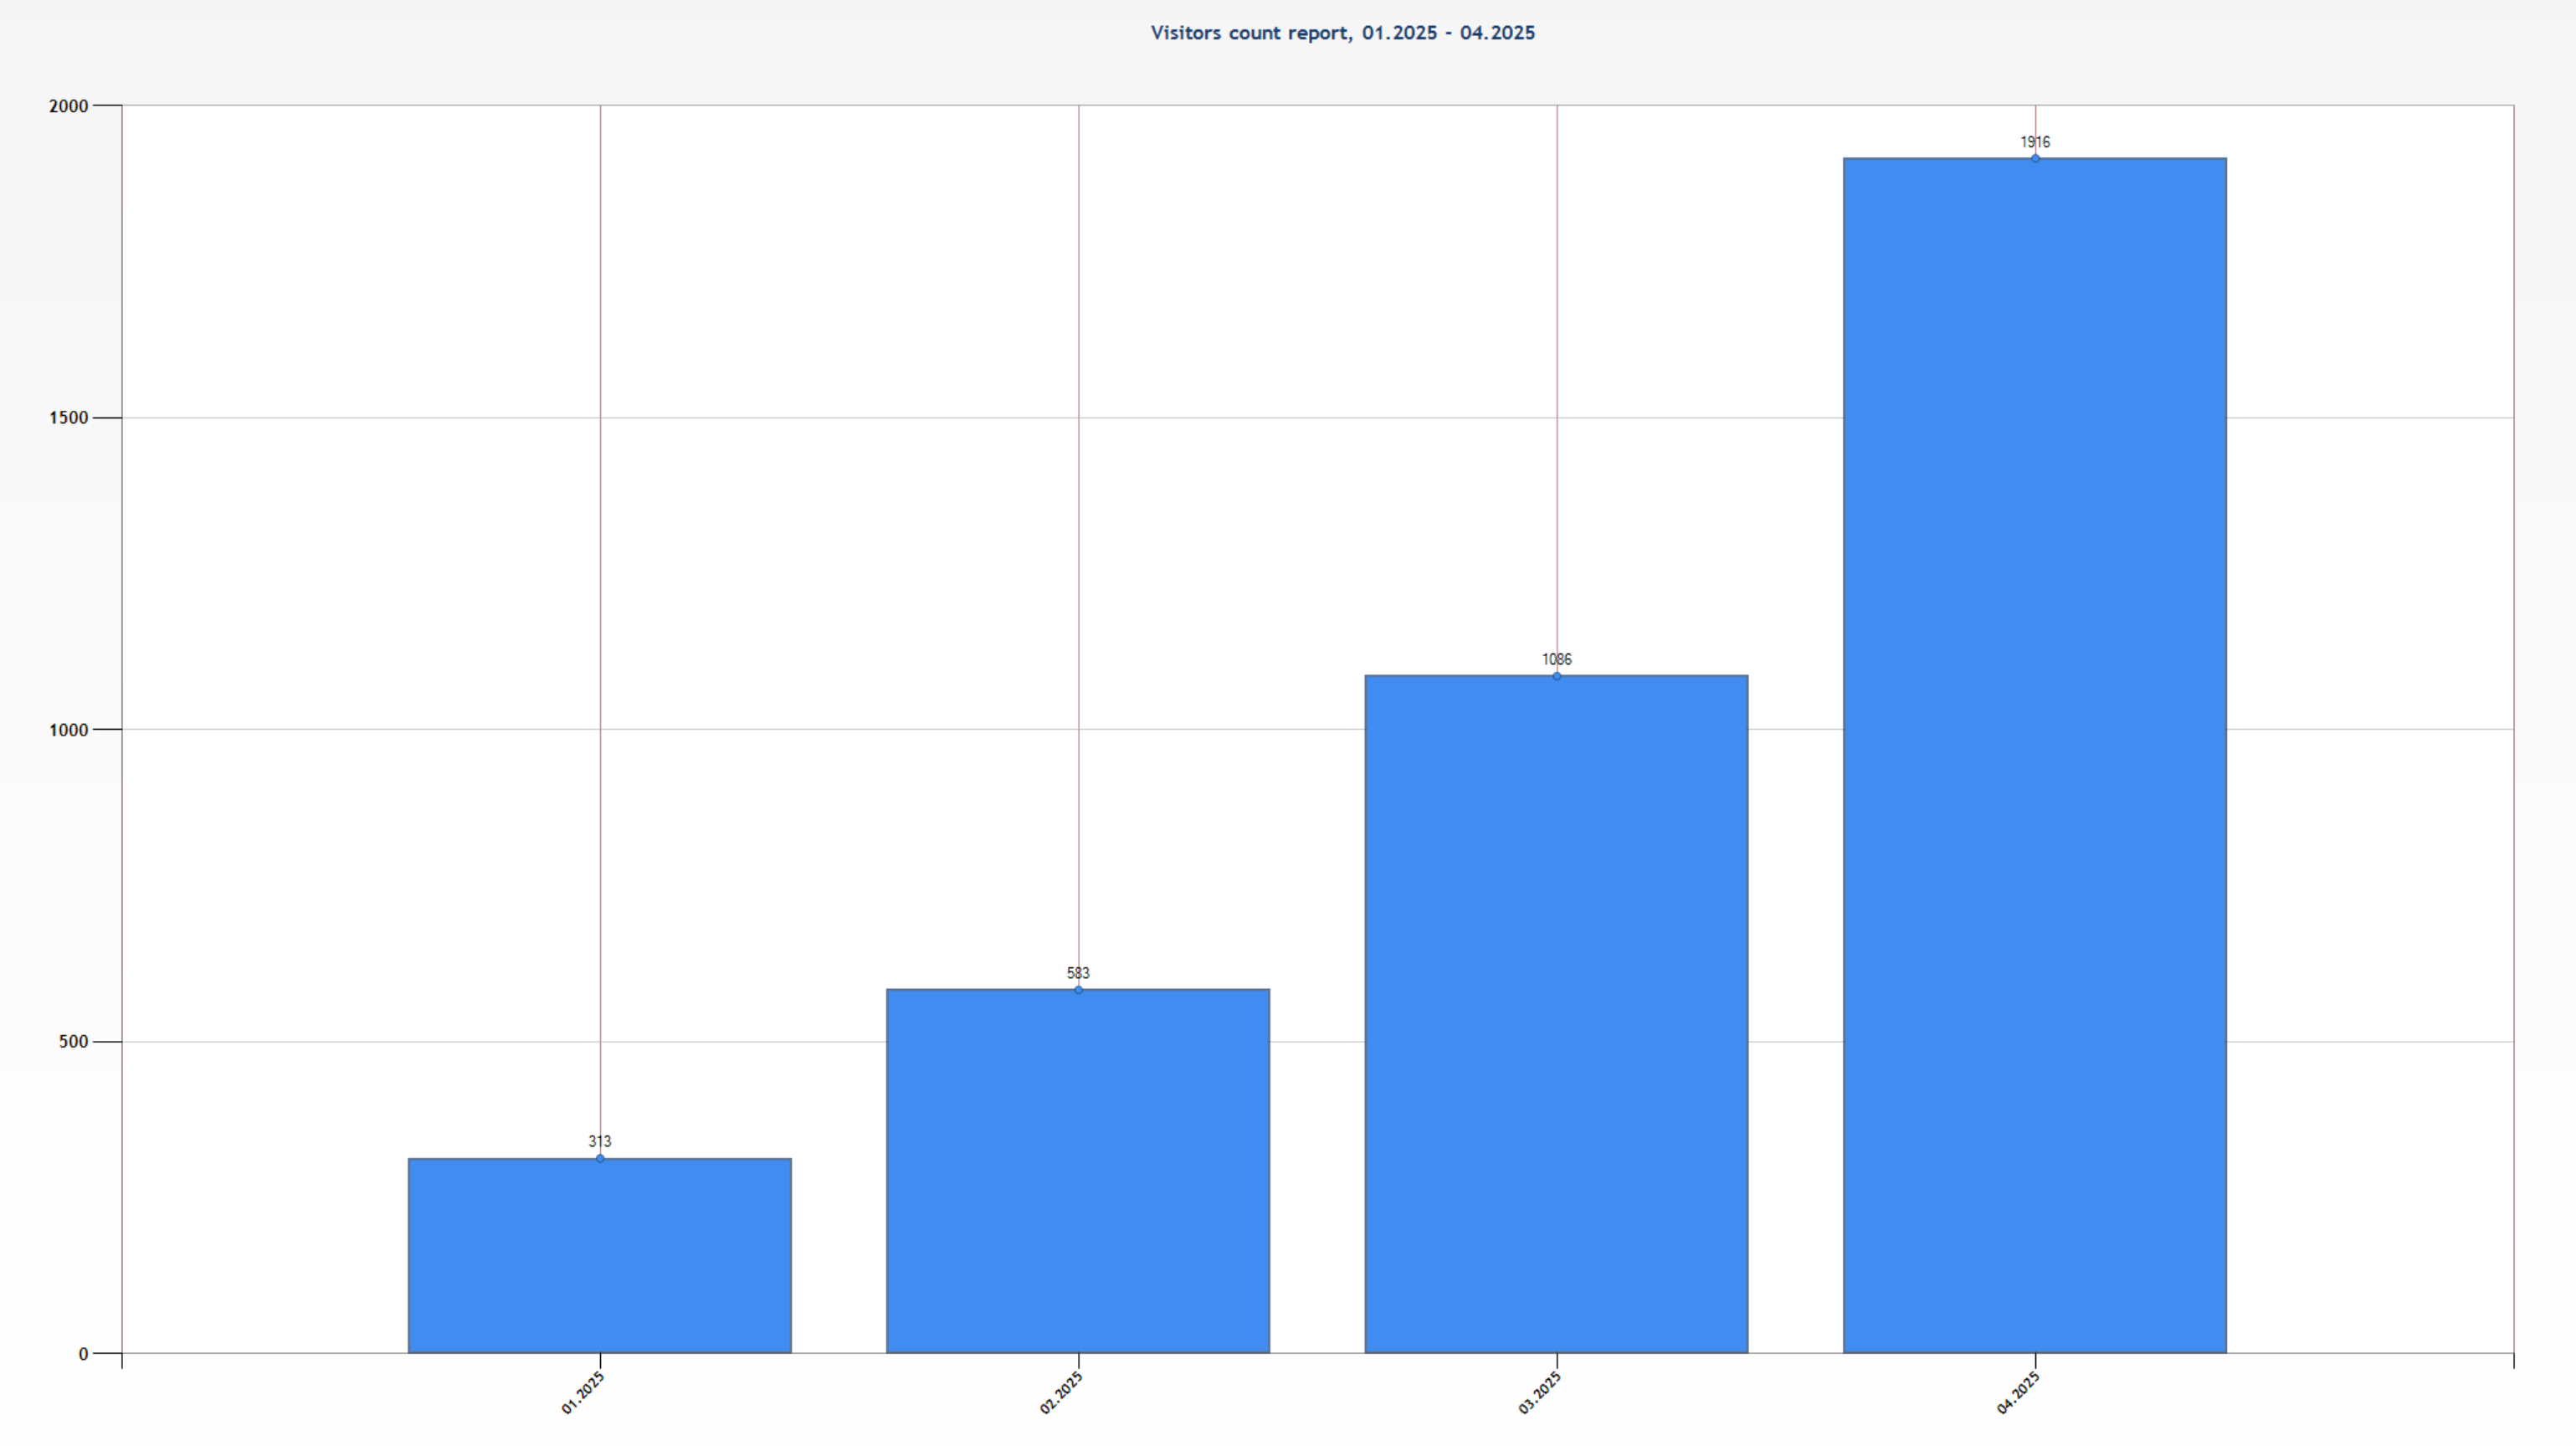
Task: Click the 2000 y-axis label
Action: [68, 106]
